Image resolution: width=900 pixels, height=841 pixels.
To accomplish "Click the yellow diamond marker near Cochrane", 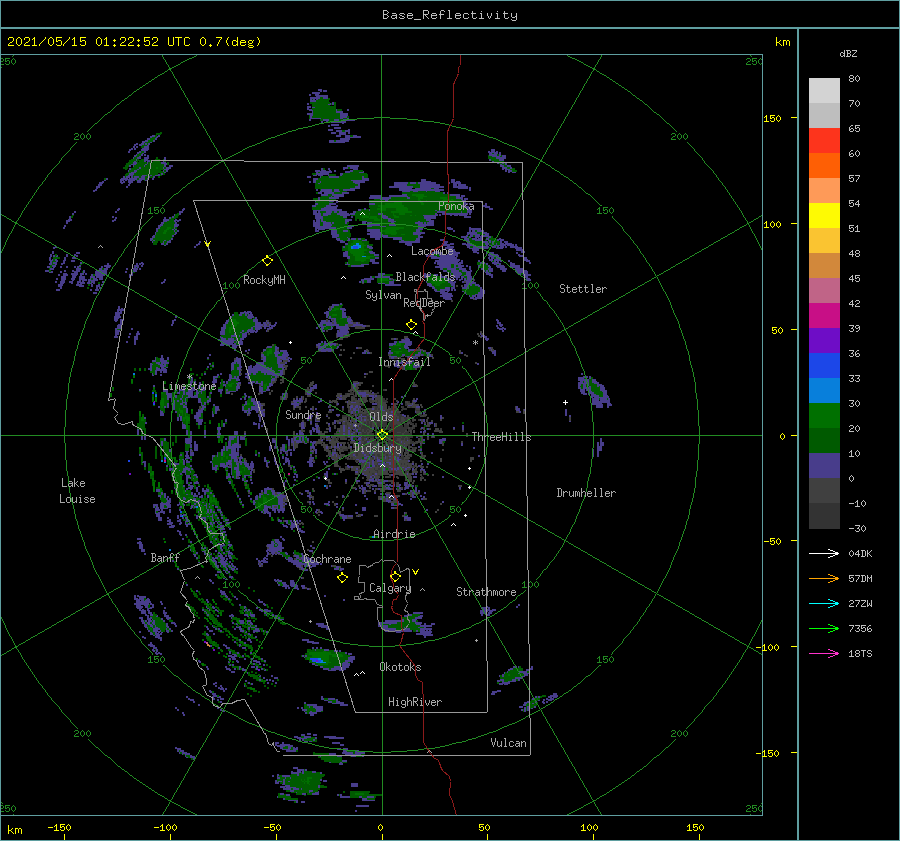I will [x=342, y=577].
